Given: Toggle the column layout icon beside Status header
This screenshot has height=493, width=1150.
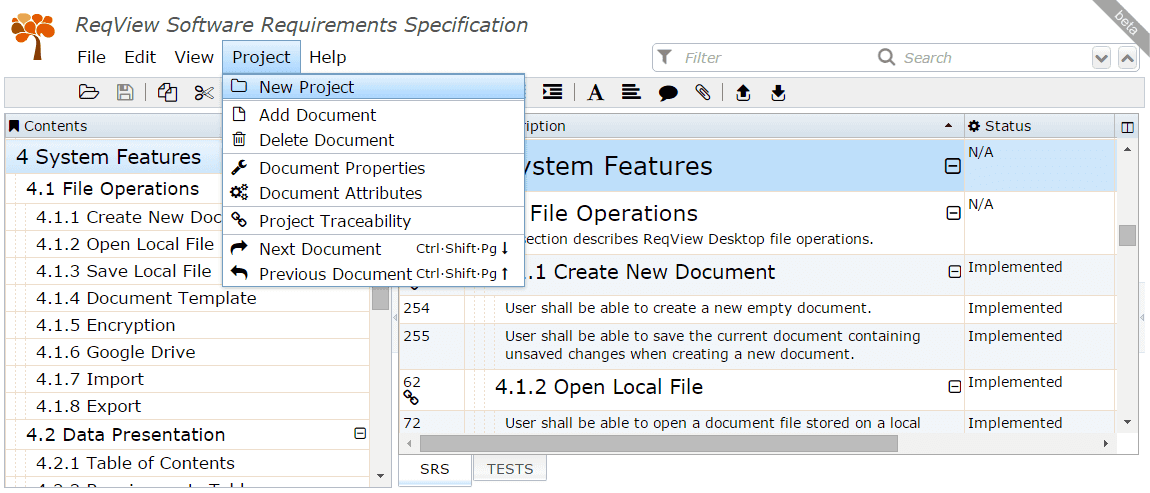Looking at the screenshot, I should click(1127, 127).
